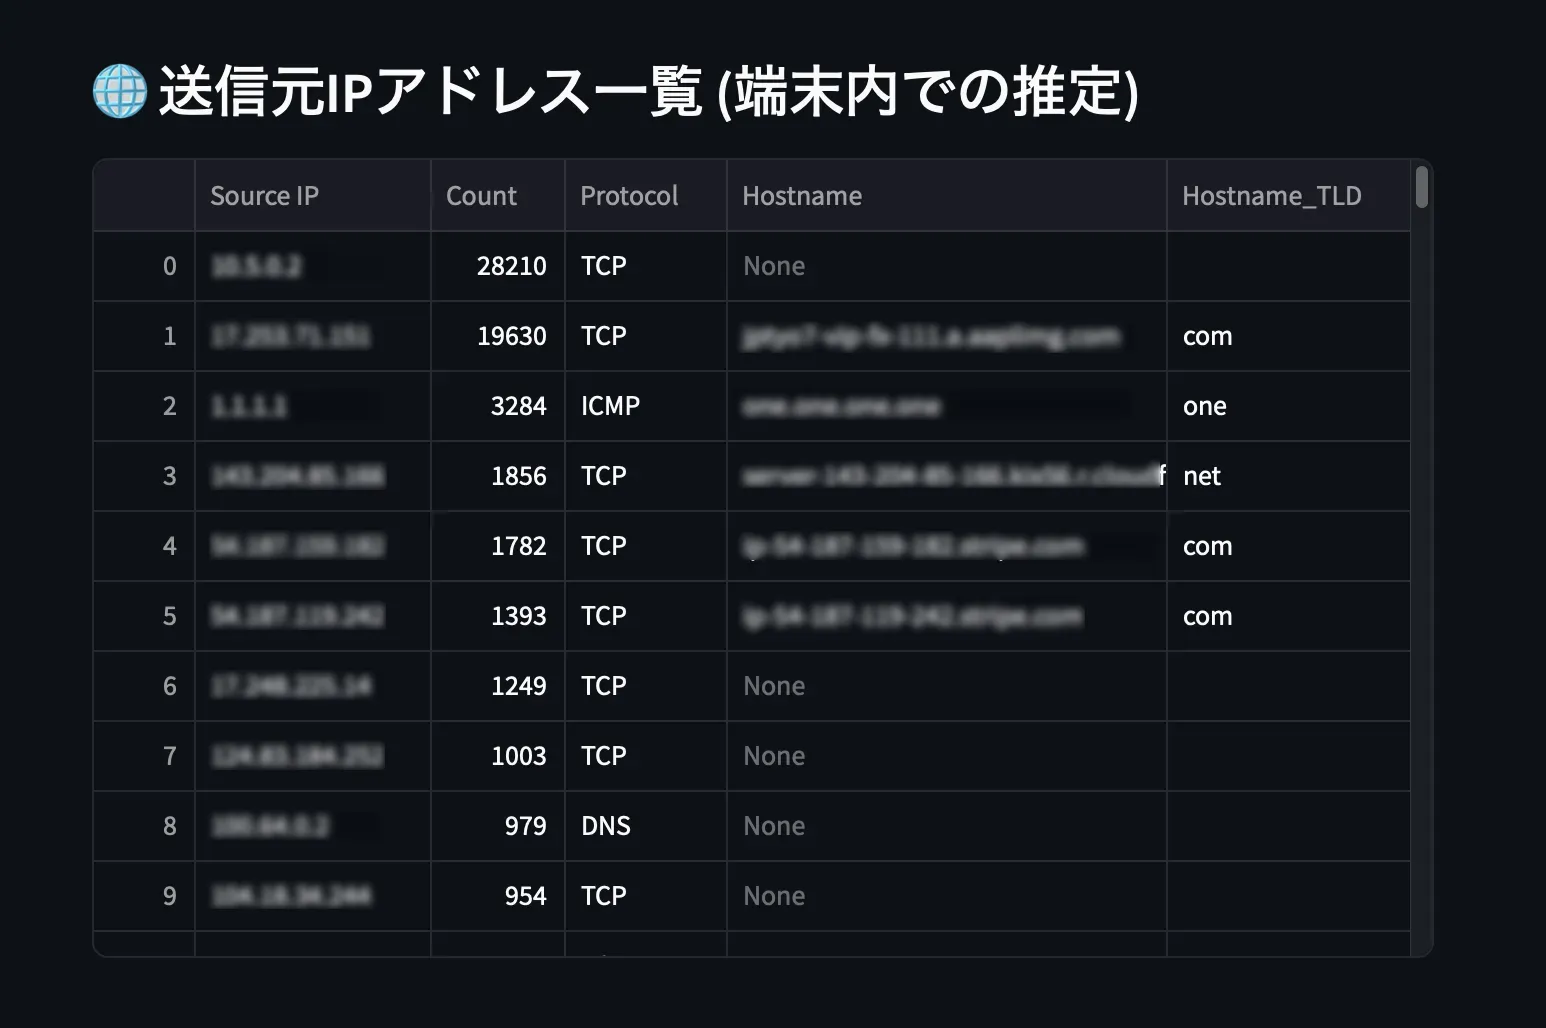Screen dimensions: 1546x1028
Task: Click the hostname ending in stripe.com in row 5
Action: click(x=913, y=616)
